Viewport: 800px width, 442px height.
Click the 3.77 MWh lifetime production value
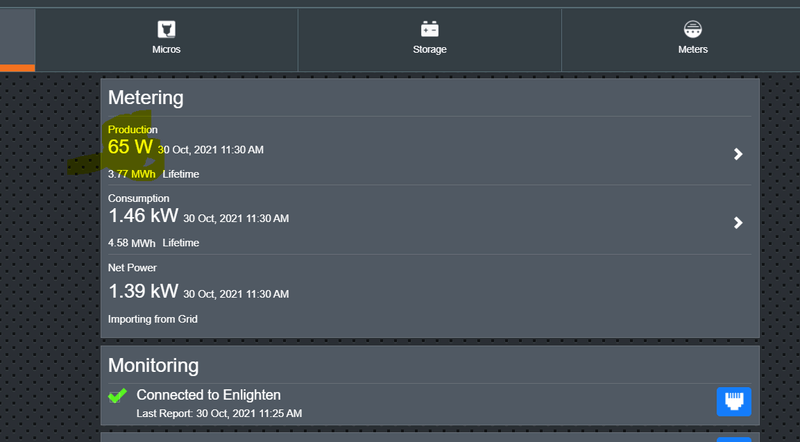coord(132,174)
